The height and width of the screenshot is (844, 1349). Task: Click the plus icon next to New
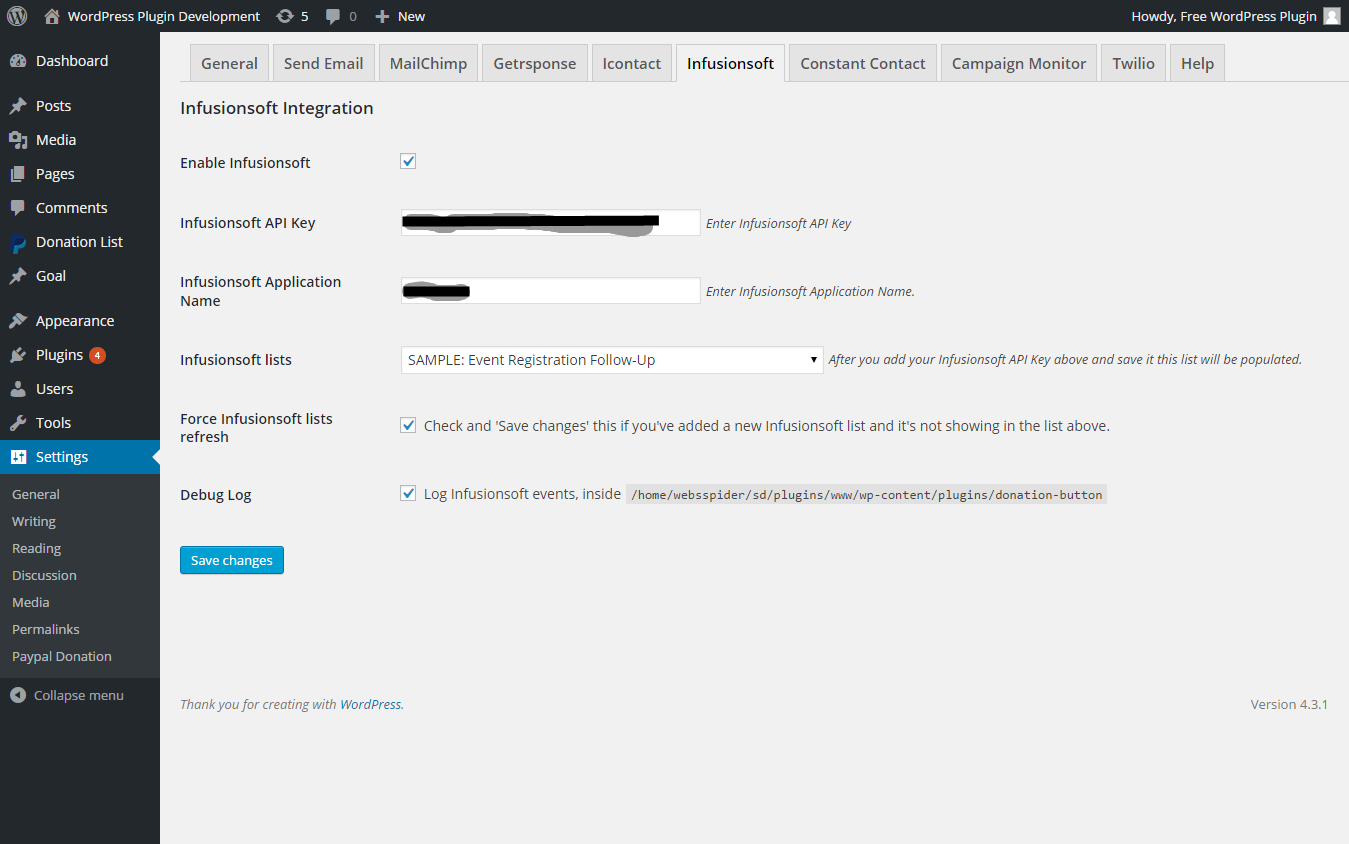[382, 16]
